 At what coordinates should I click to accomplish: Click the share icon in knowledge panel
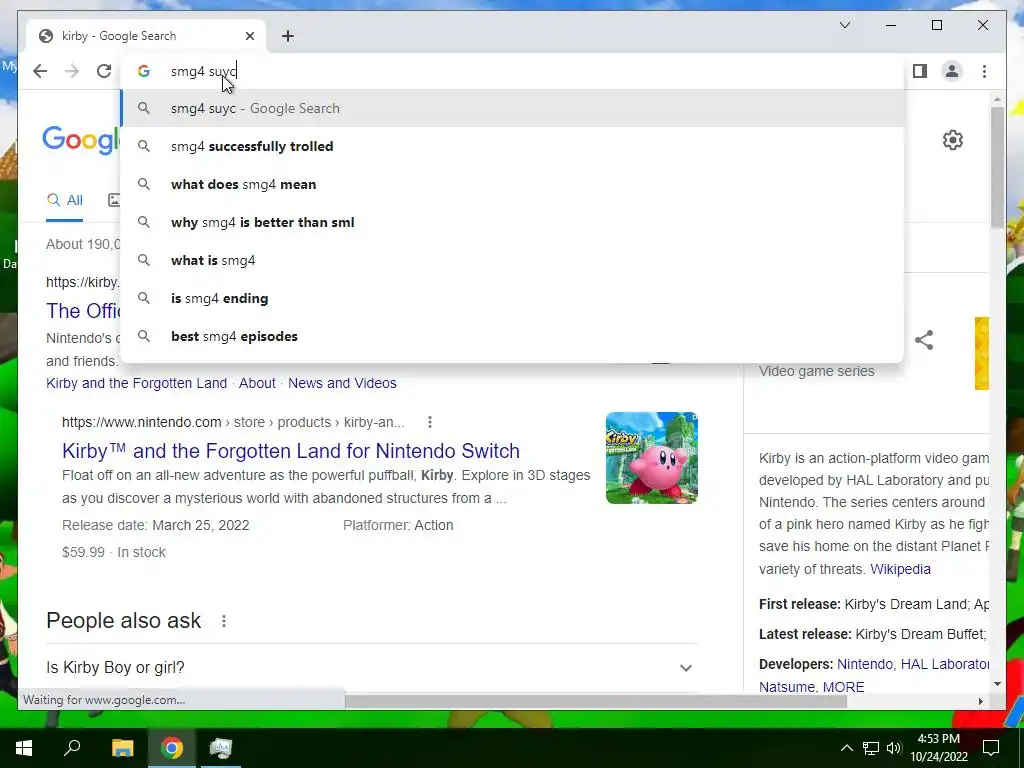pos(924,340)
